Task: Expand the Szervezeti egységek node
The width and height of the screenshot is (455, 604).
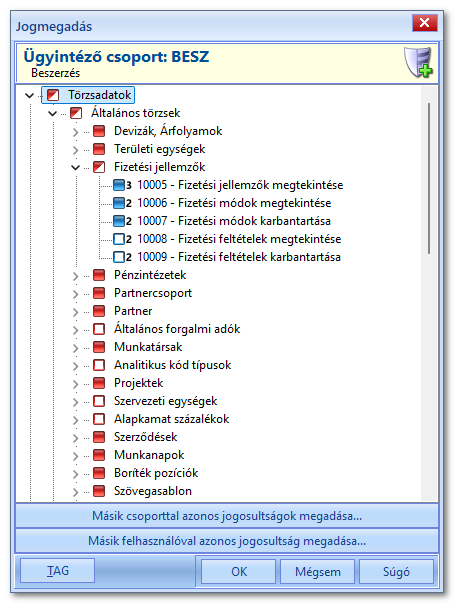Action: point(76,402)
